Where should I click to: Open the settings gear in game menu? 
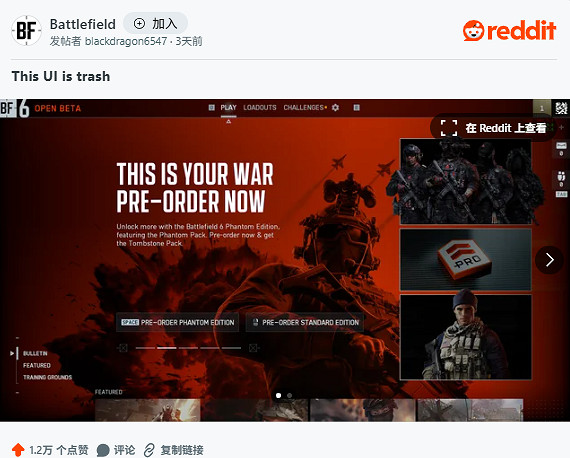(x=335, y=108)
